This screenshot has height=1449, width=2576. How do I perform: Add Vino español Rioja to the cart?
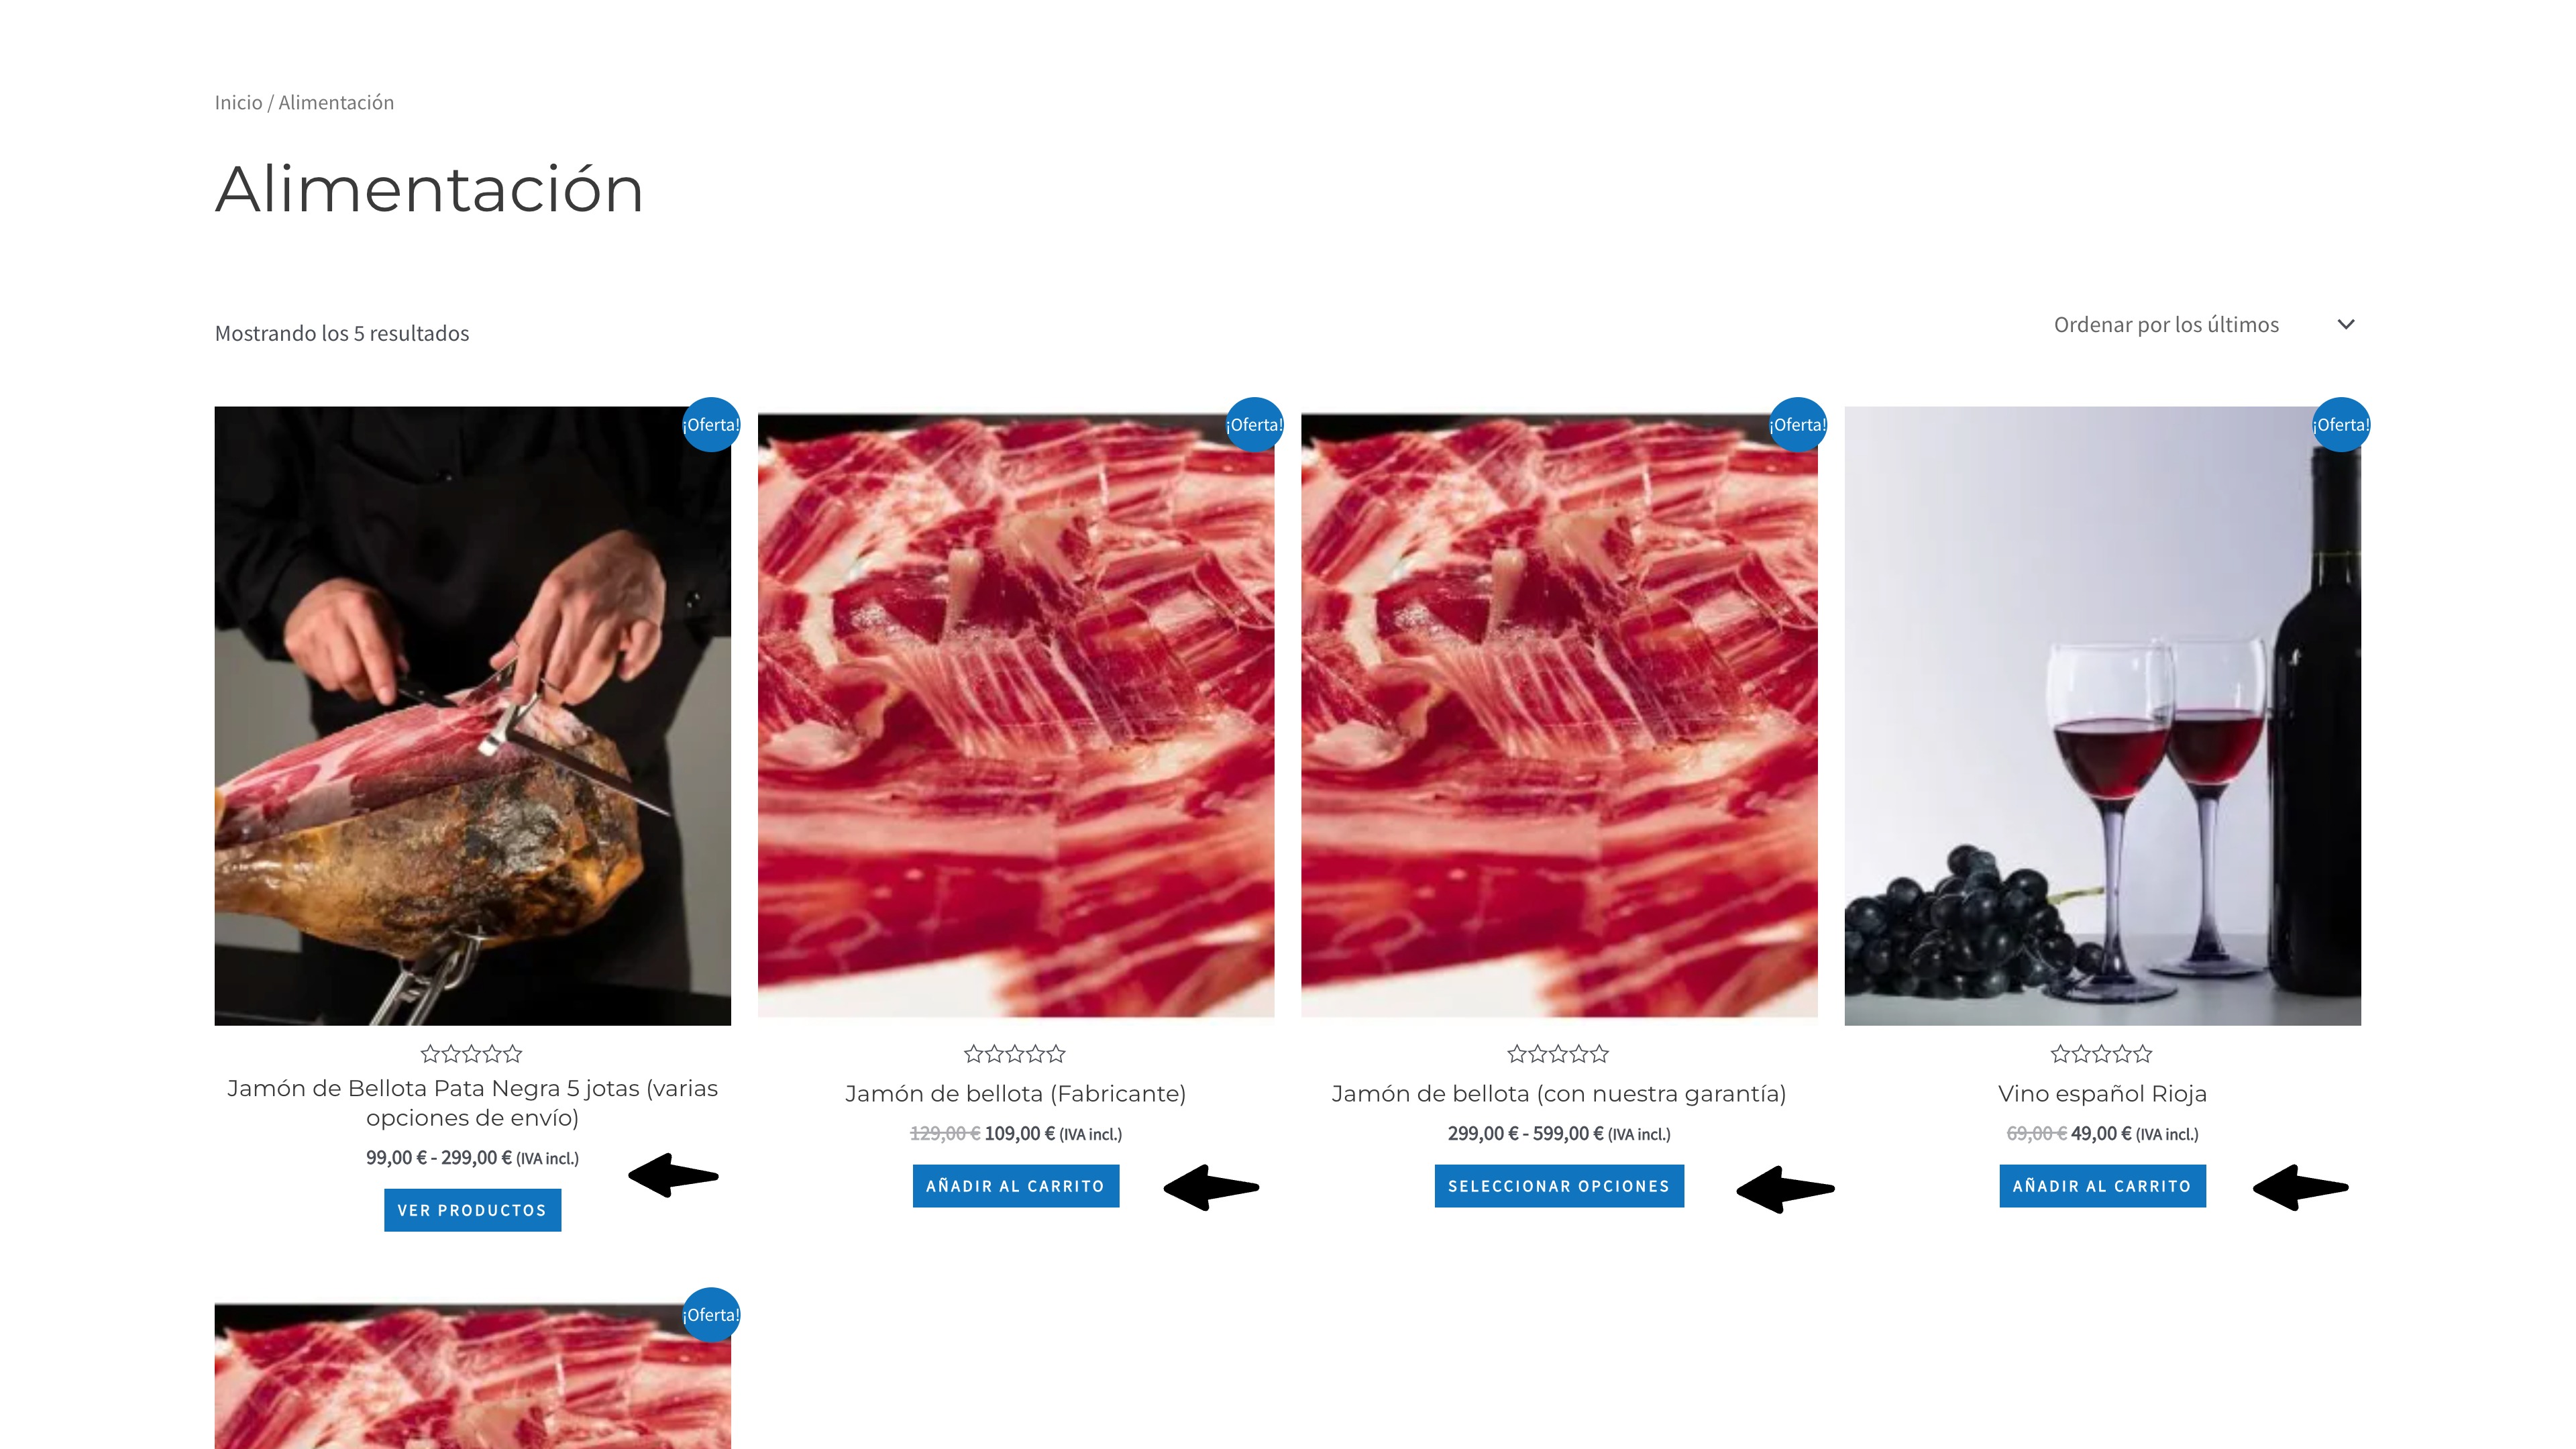[2102, 1186]
